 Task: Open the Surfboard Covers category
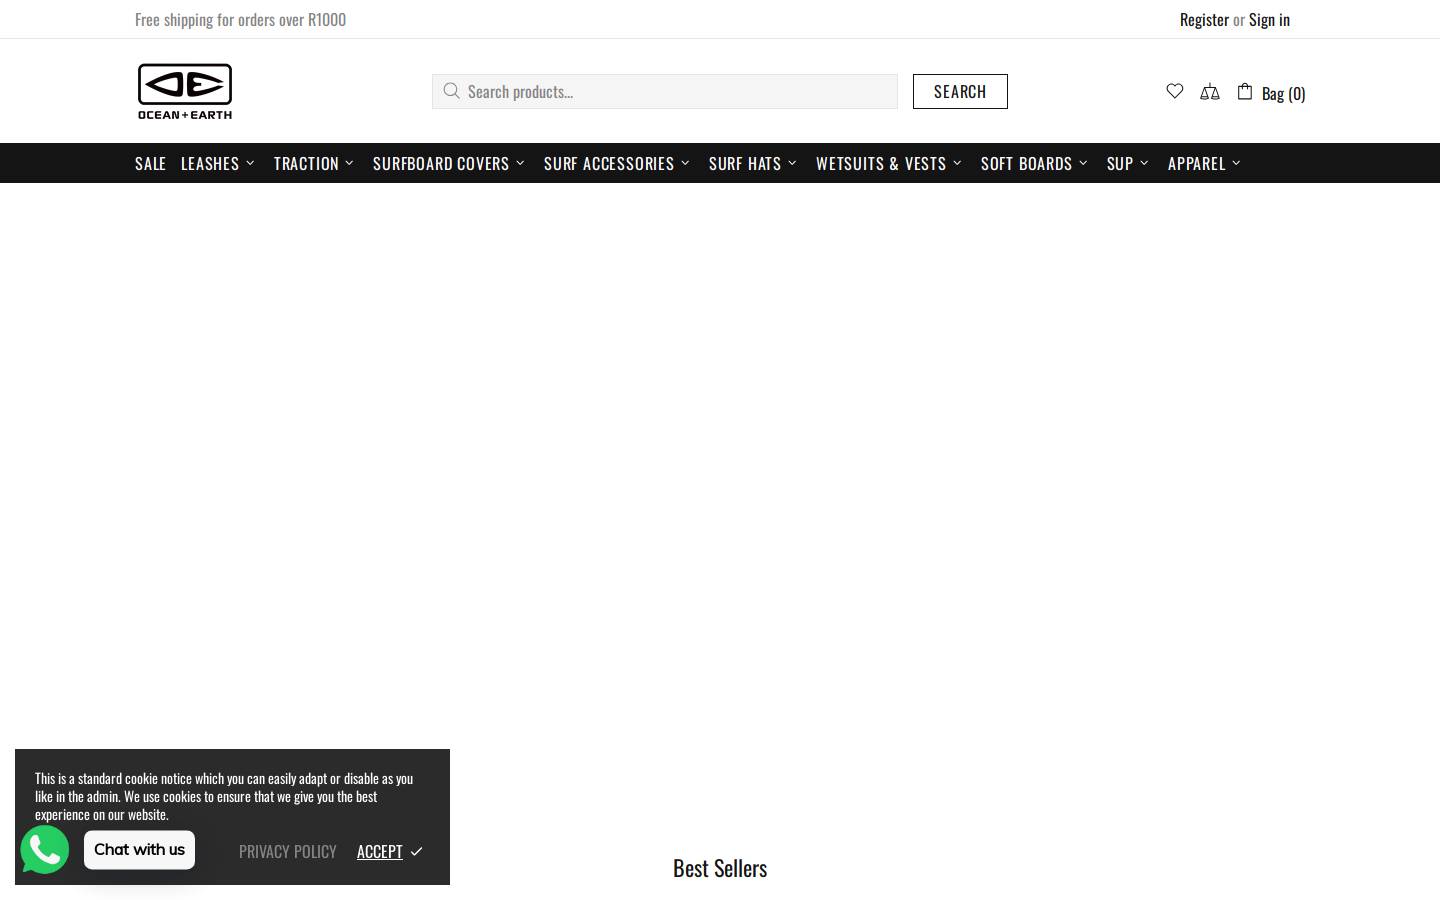coord(441,163)
